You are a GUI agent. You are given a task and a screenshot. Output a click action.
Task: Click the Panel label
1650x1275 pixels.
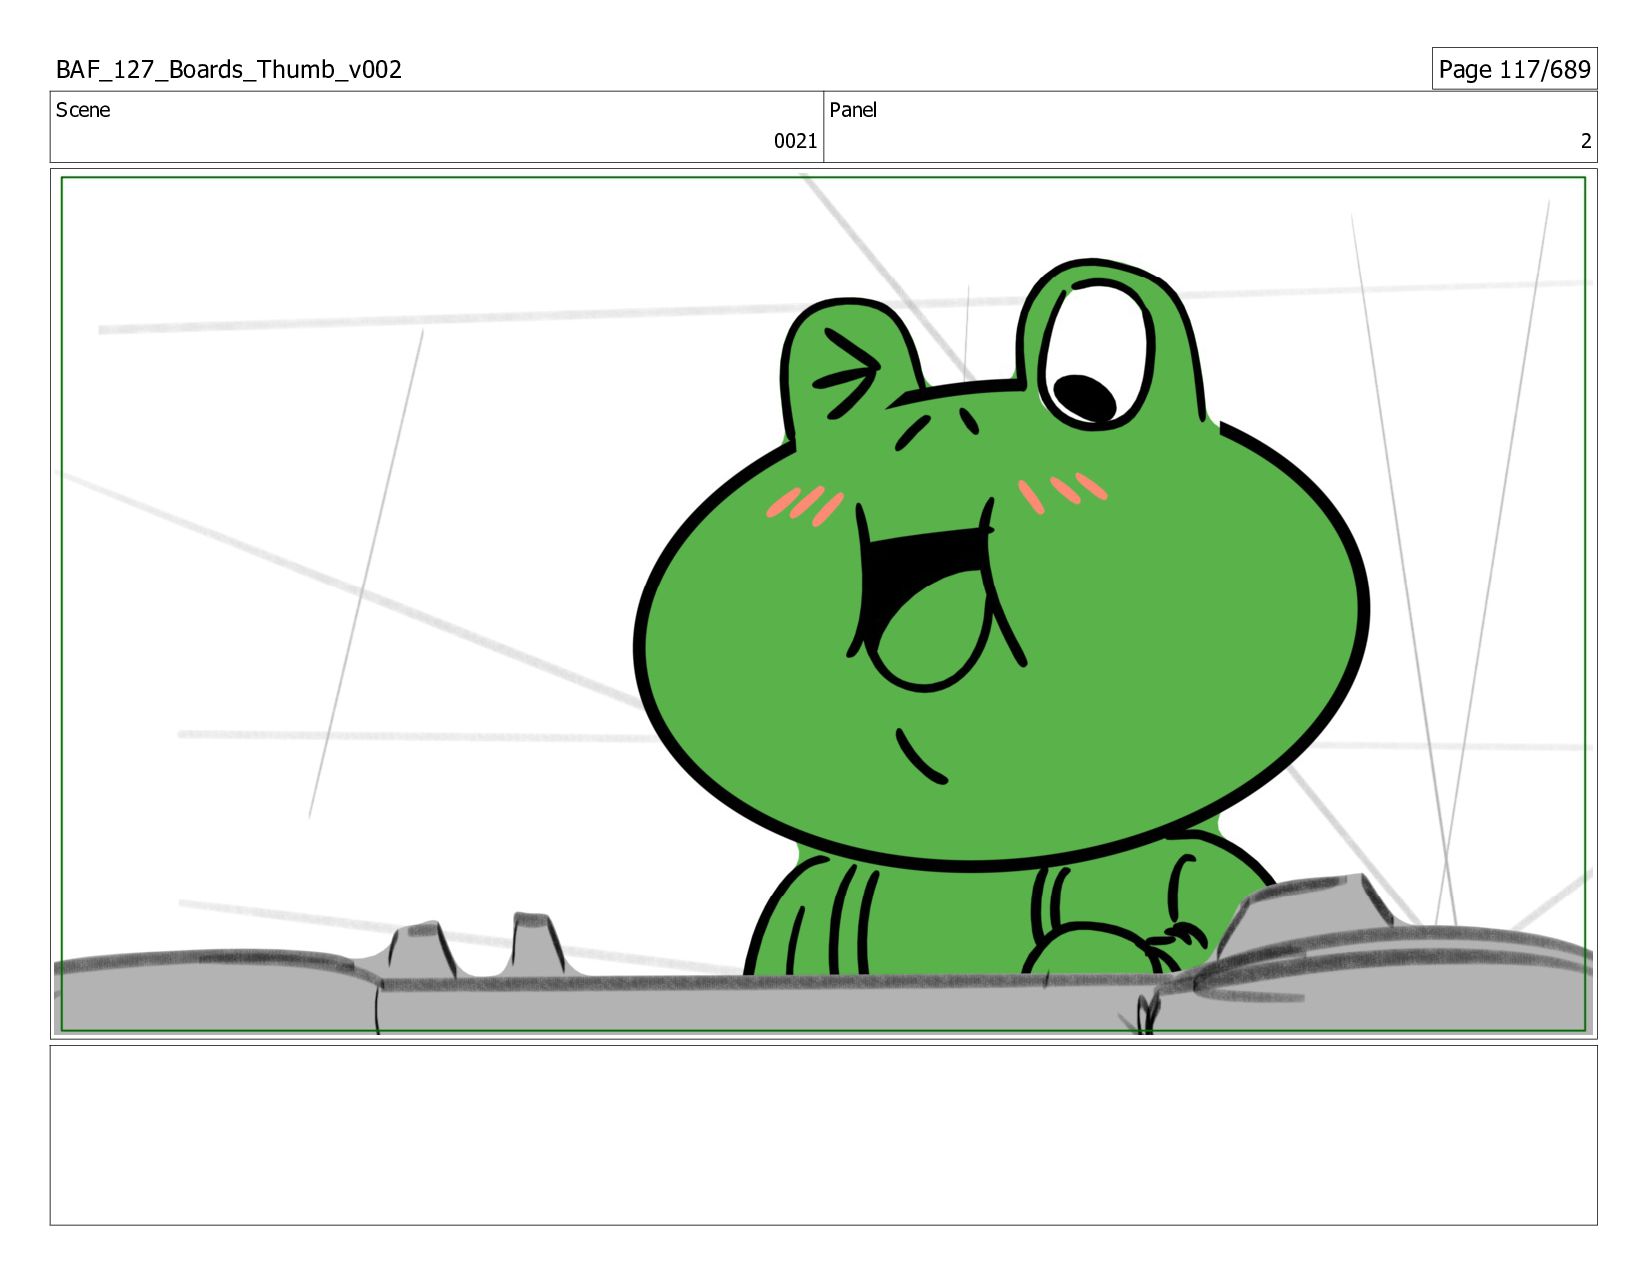point(853,110)
